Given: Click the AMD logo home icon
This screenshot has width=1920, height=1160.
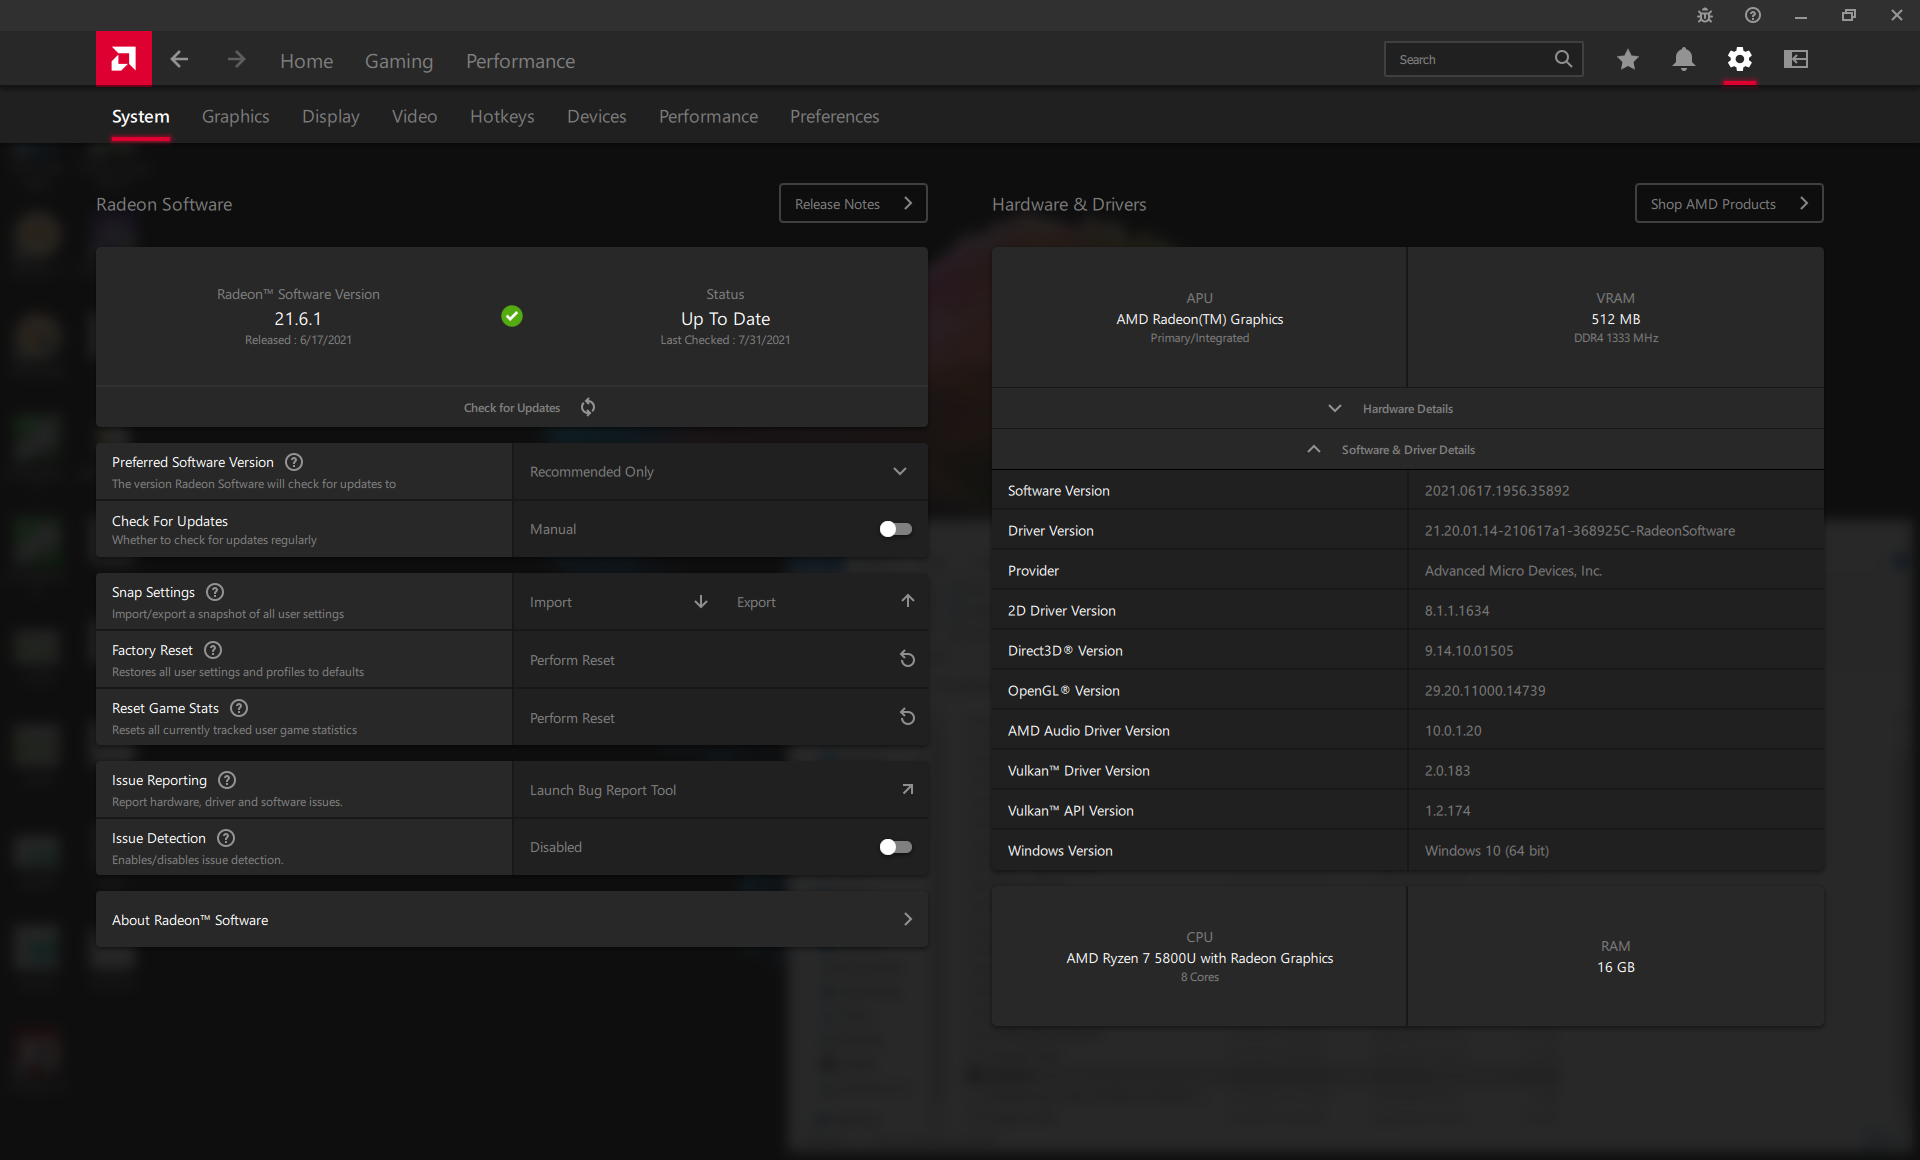Looking at the screenshot, I should 124,59.
